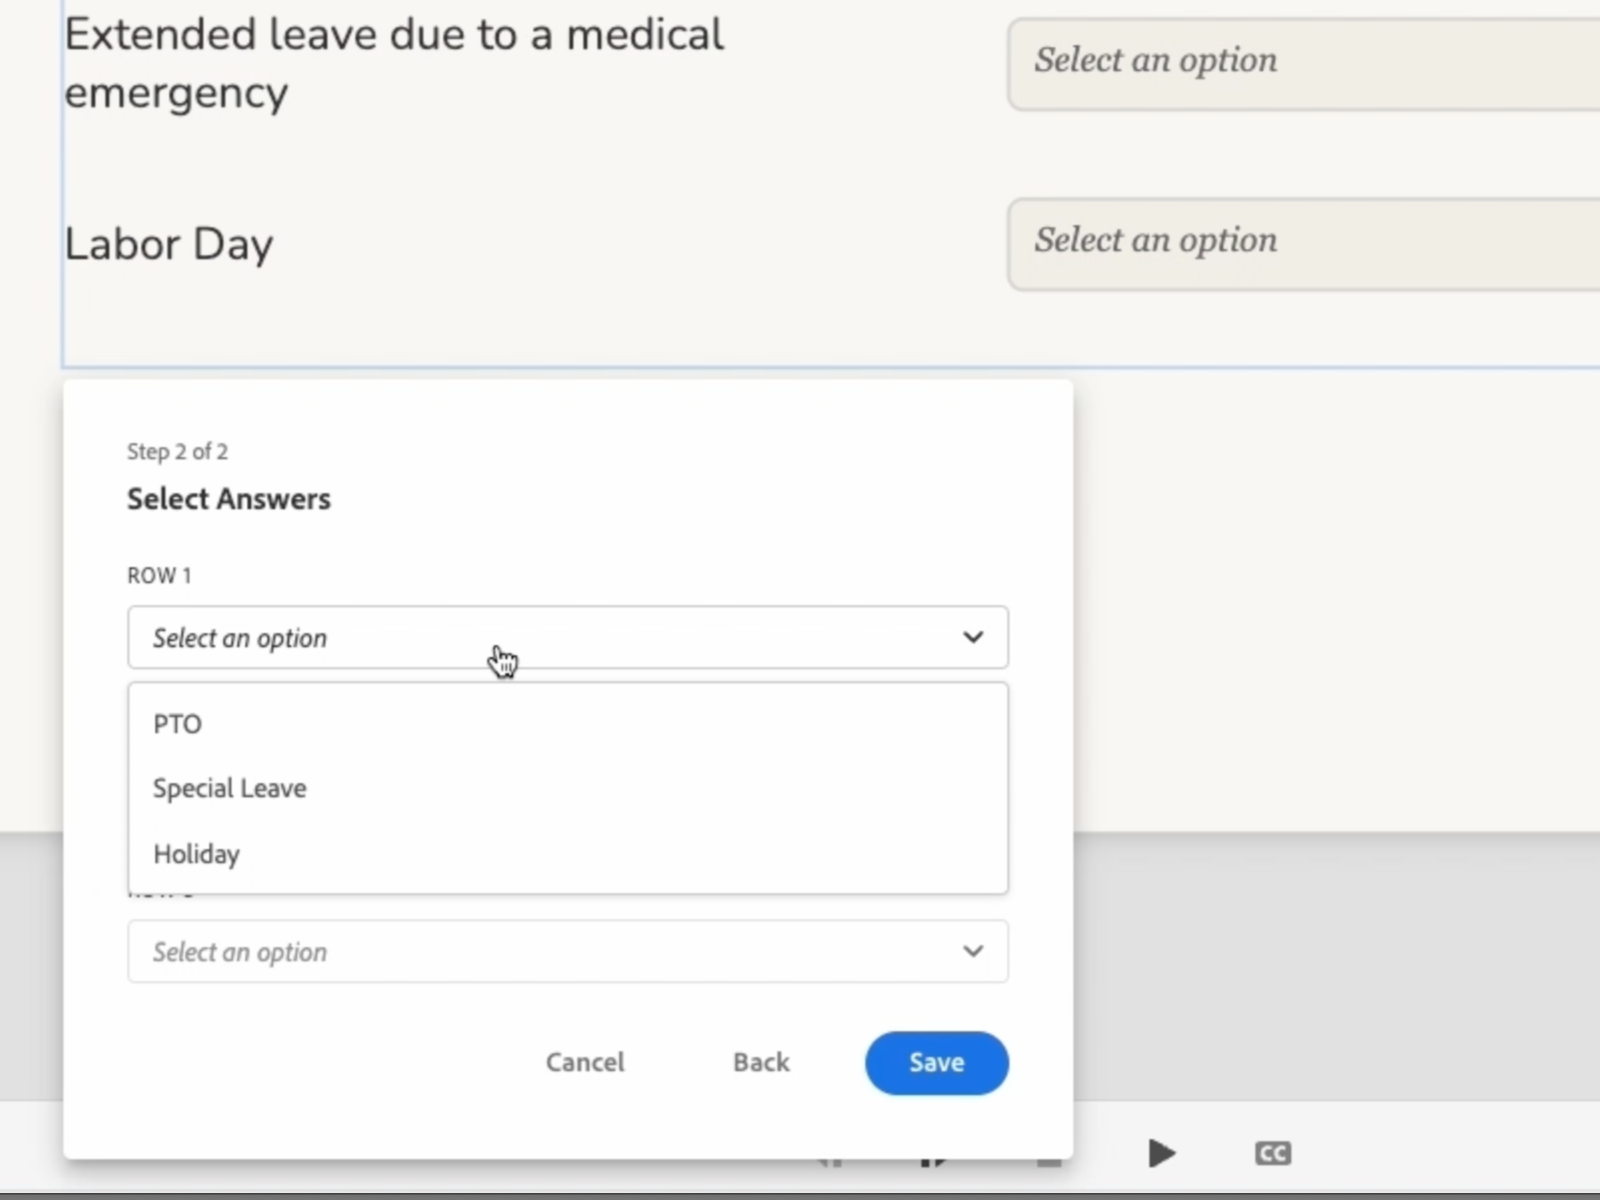Click the bottom dialog field's placeholder text
This screenshot has width=1600, height=1200.
pyautogui.click(x=240, y=952)
